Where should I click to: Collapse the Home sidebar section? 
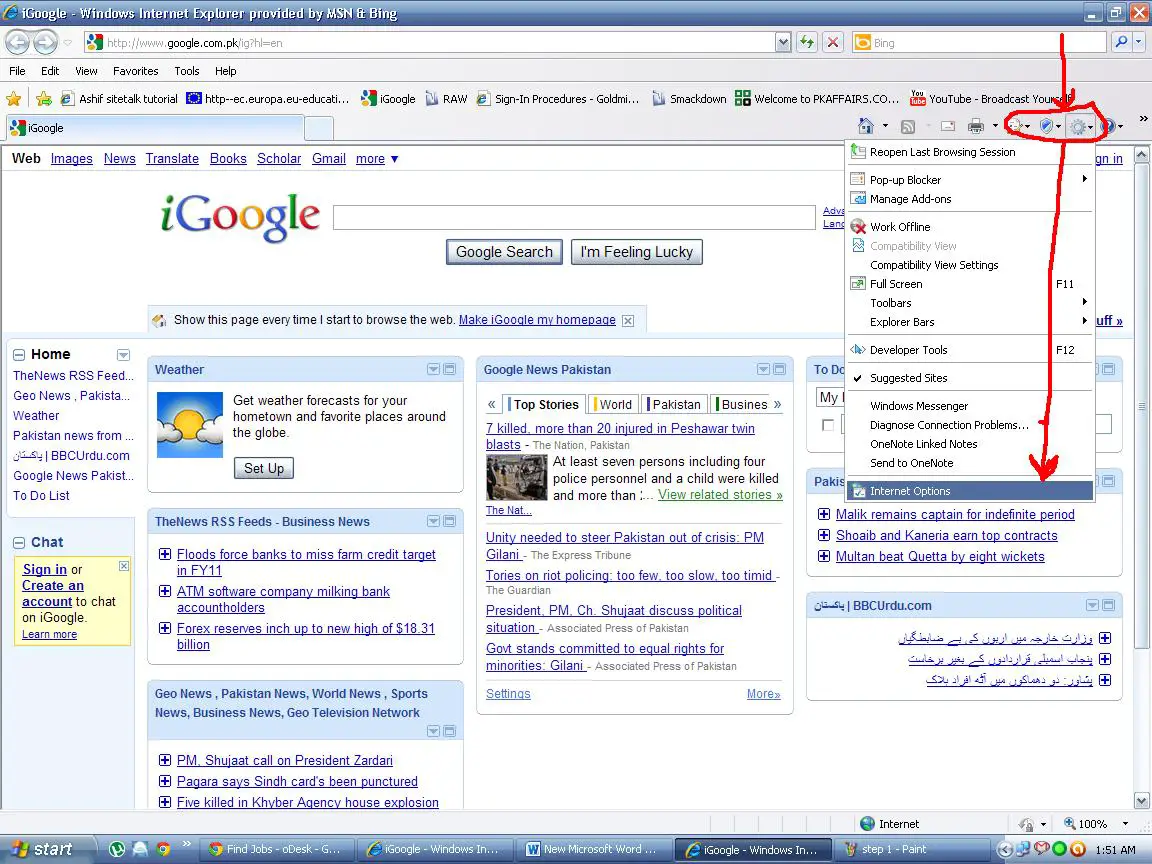pyautogui.click(x=19, y=355)
